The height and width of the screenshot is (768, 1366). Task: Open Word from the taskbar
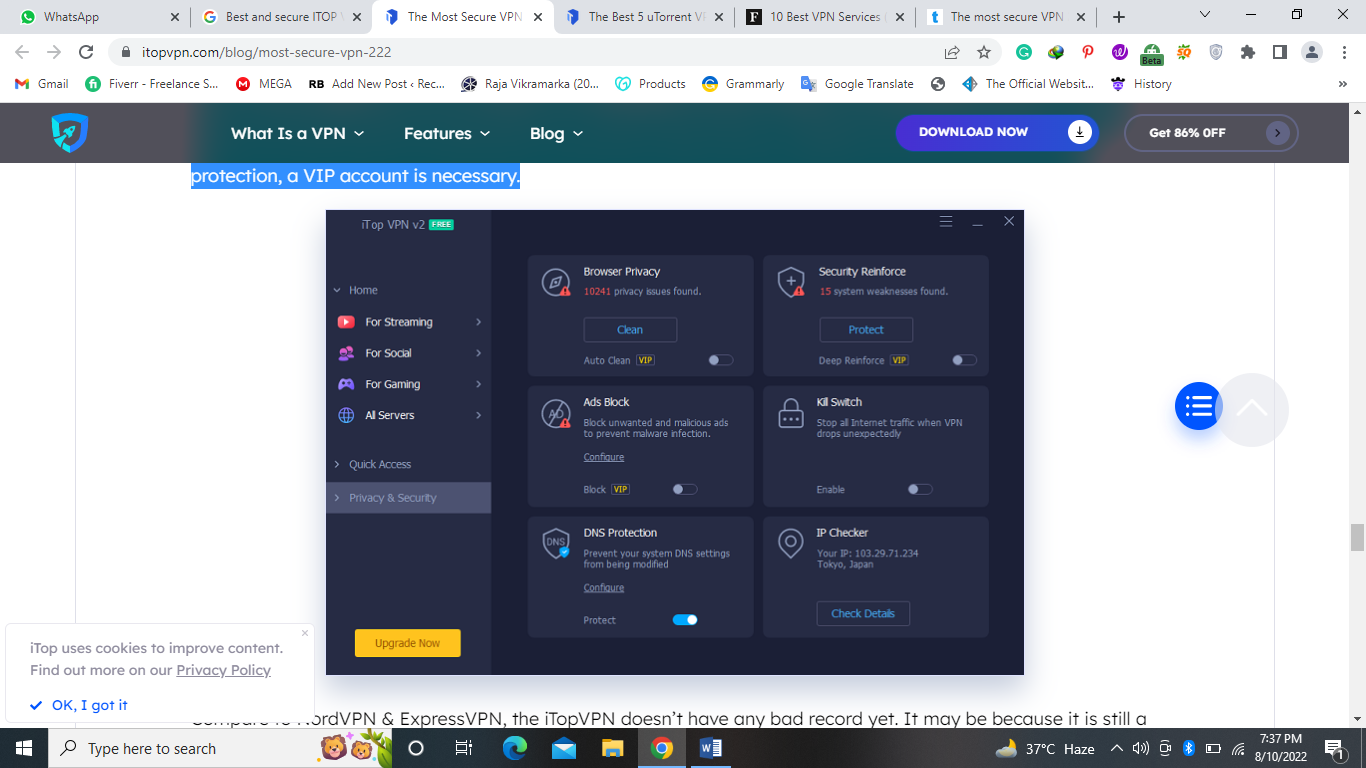[711, 748]
